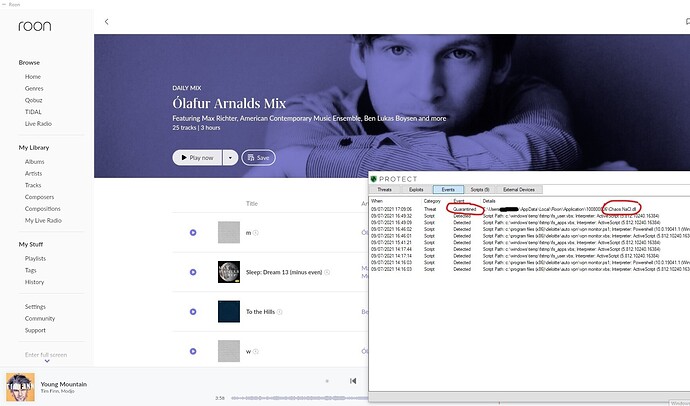Open the Young Mountain album art thumbnail
Image resolution: width=690 pixels, height=406 pixels.
click(x=20, y=387)
